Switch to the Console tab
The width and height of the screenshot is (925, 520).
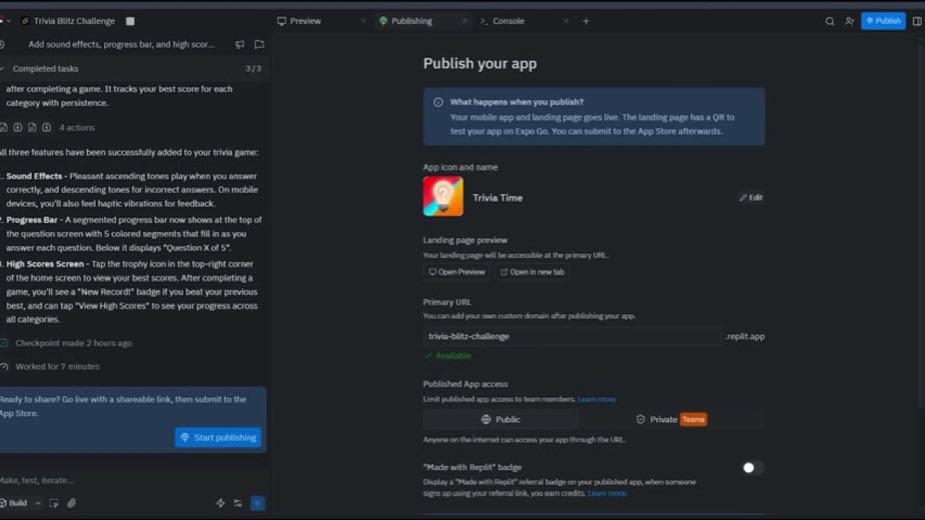click(503, 21)
